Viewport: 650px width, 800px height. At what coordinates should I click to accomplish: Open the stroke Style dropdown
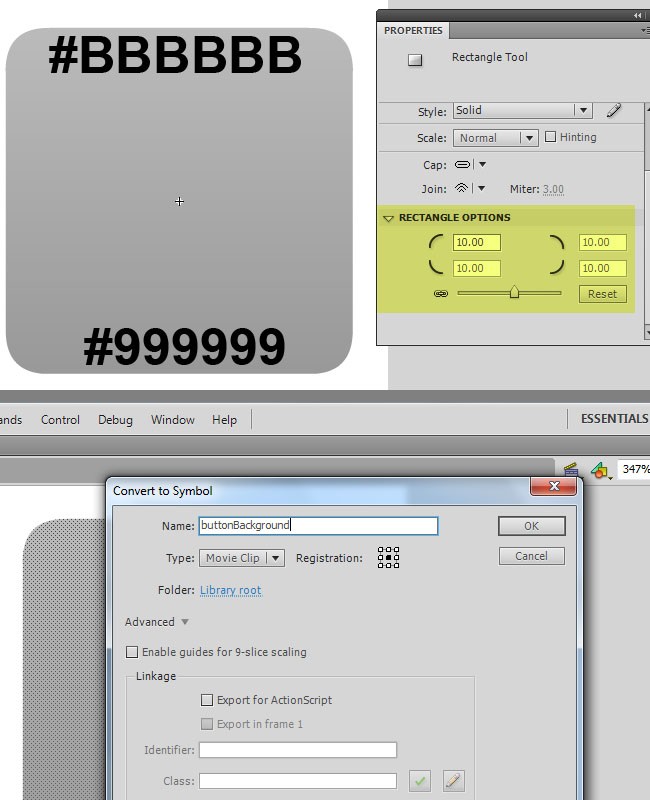point(522,111)
